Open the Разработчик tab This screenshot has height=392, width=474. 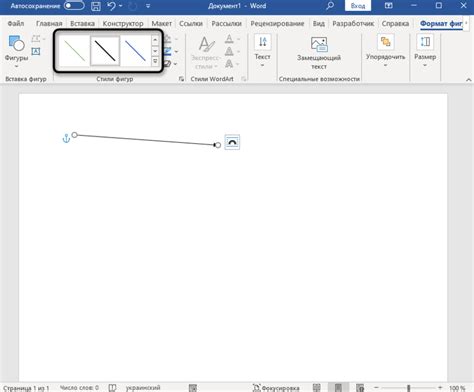pos(353,24)
